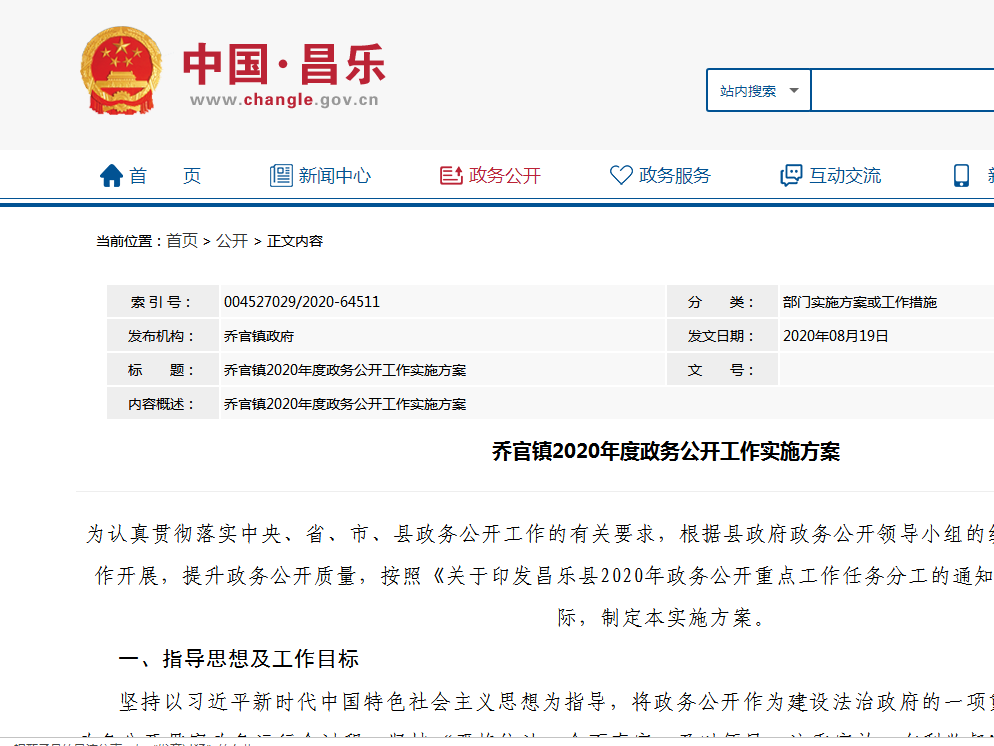994x746 pixels.
Task: Open the 新闻中心 menu text
Action: [x=335, y=176]
